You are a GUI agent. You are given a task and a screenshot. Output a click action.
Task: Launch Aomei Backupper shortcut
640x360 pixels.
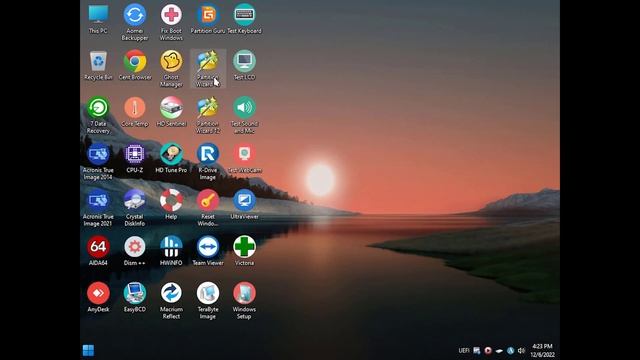click(x=135, y=22)
